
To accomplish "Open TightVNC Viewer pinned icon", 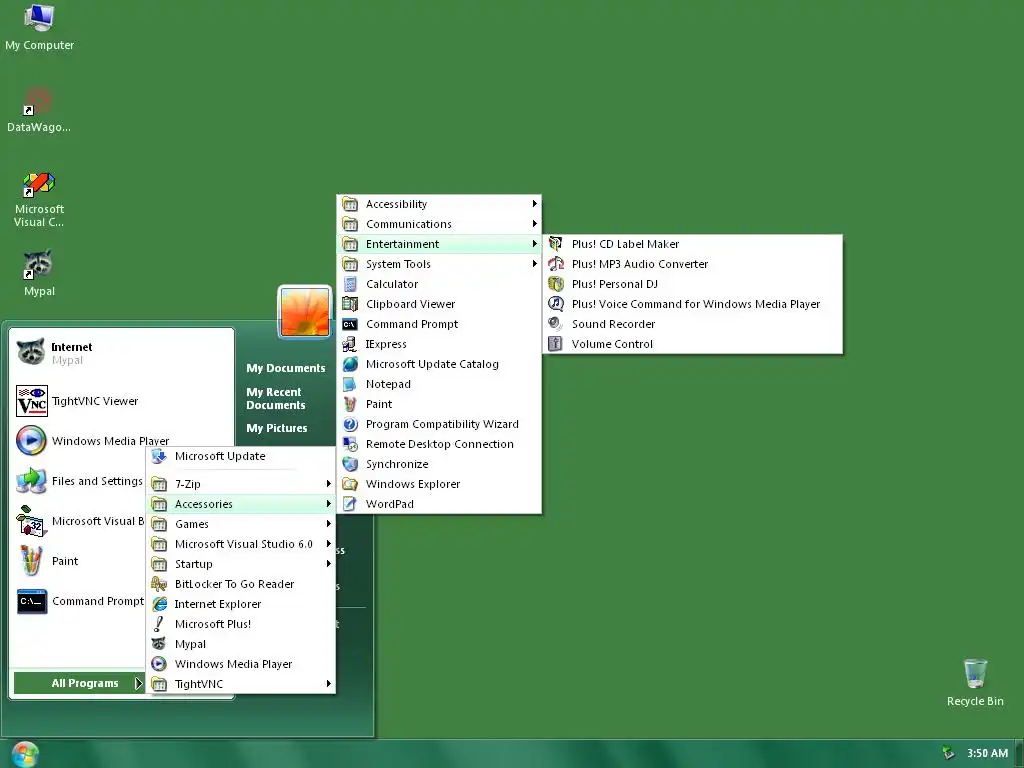I will (x=31, y=401).
